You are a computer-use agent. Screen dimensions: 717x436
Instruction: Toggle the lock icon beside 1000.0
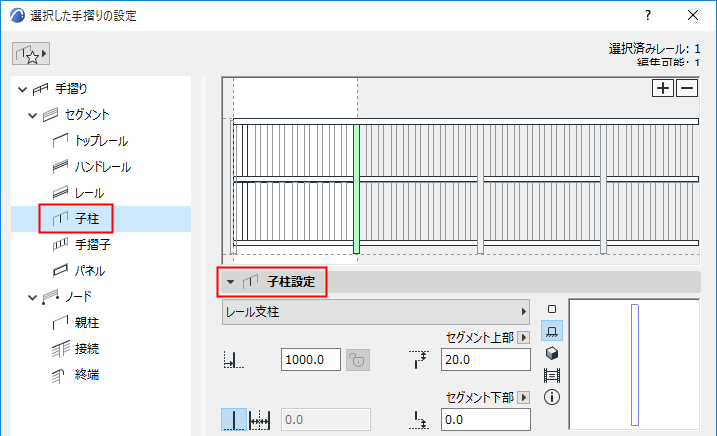point(358,360)
